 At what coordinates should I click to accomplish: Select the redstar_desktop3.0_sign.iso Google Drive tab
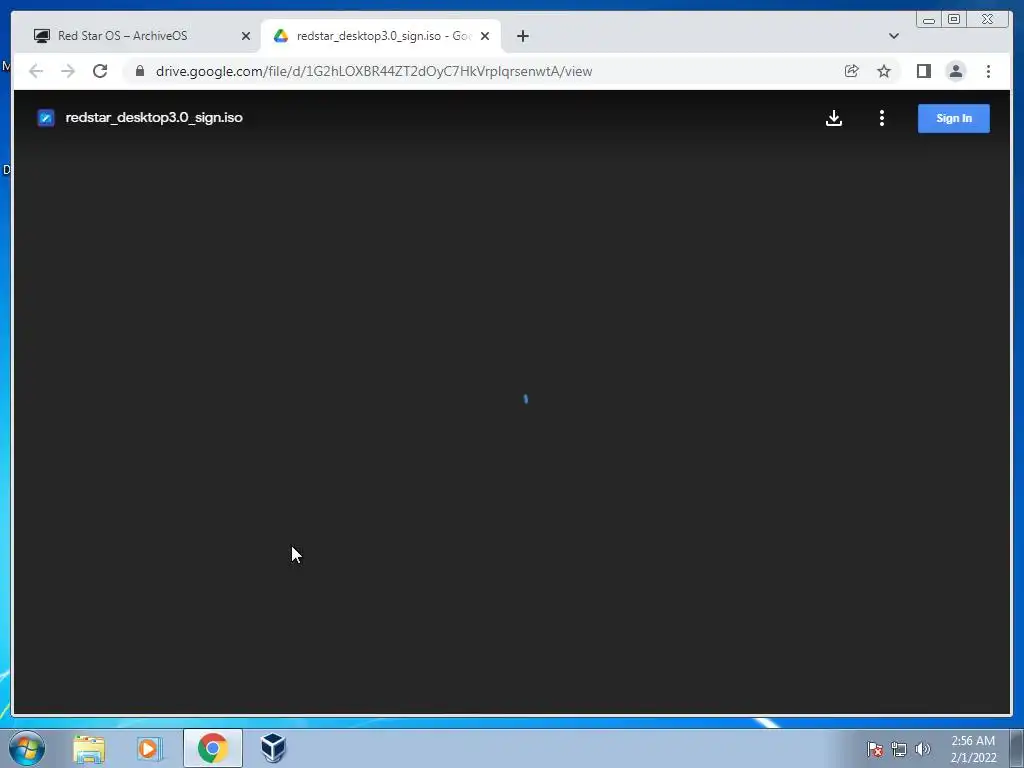pyautogui.click(x=382, y=36)
